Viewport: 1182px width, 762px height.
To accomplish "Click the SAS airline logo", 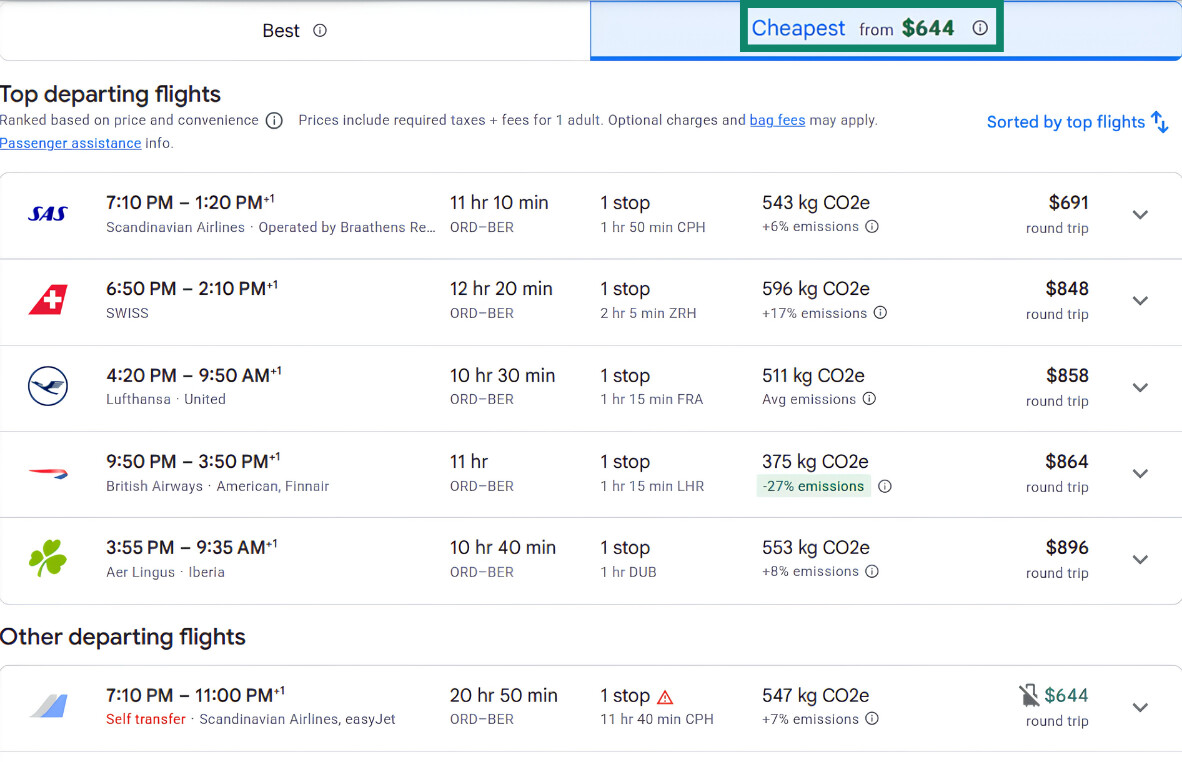I will click(x=47, y=214).
